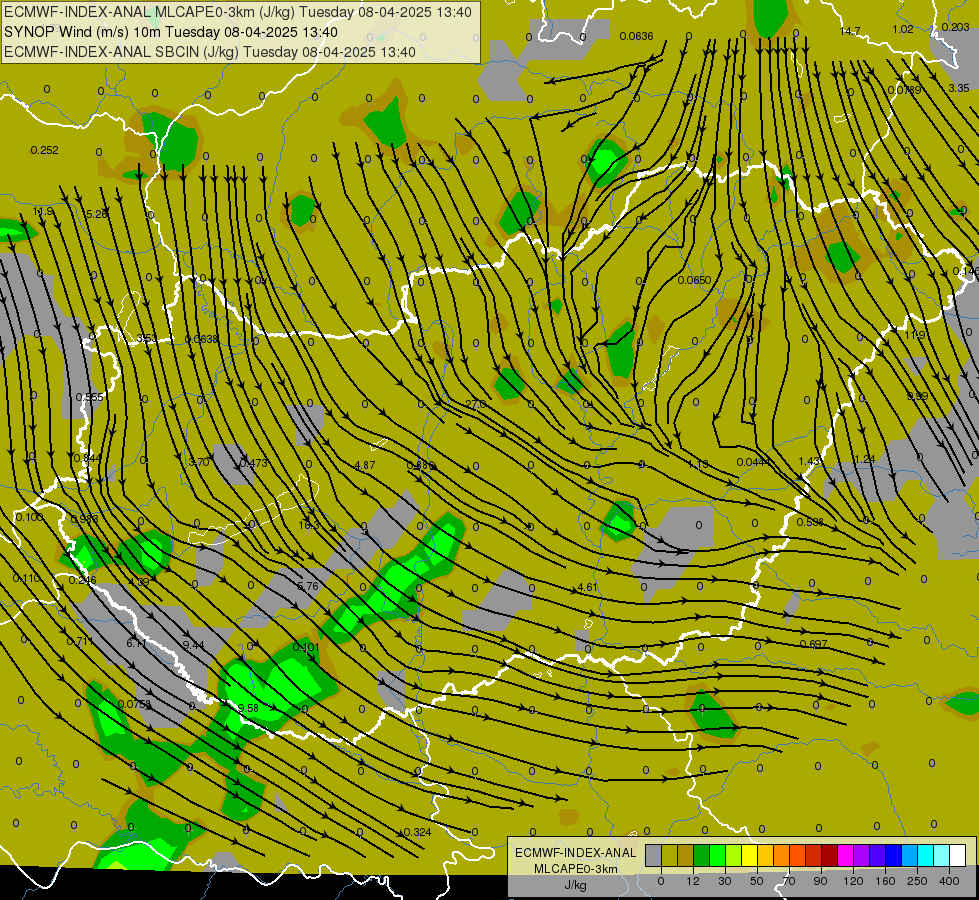Click the legend tick label 160
The height and width of the screenshot is (900, 979).
tap(885, 881)
